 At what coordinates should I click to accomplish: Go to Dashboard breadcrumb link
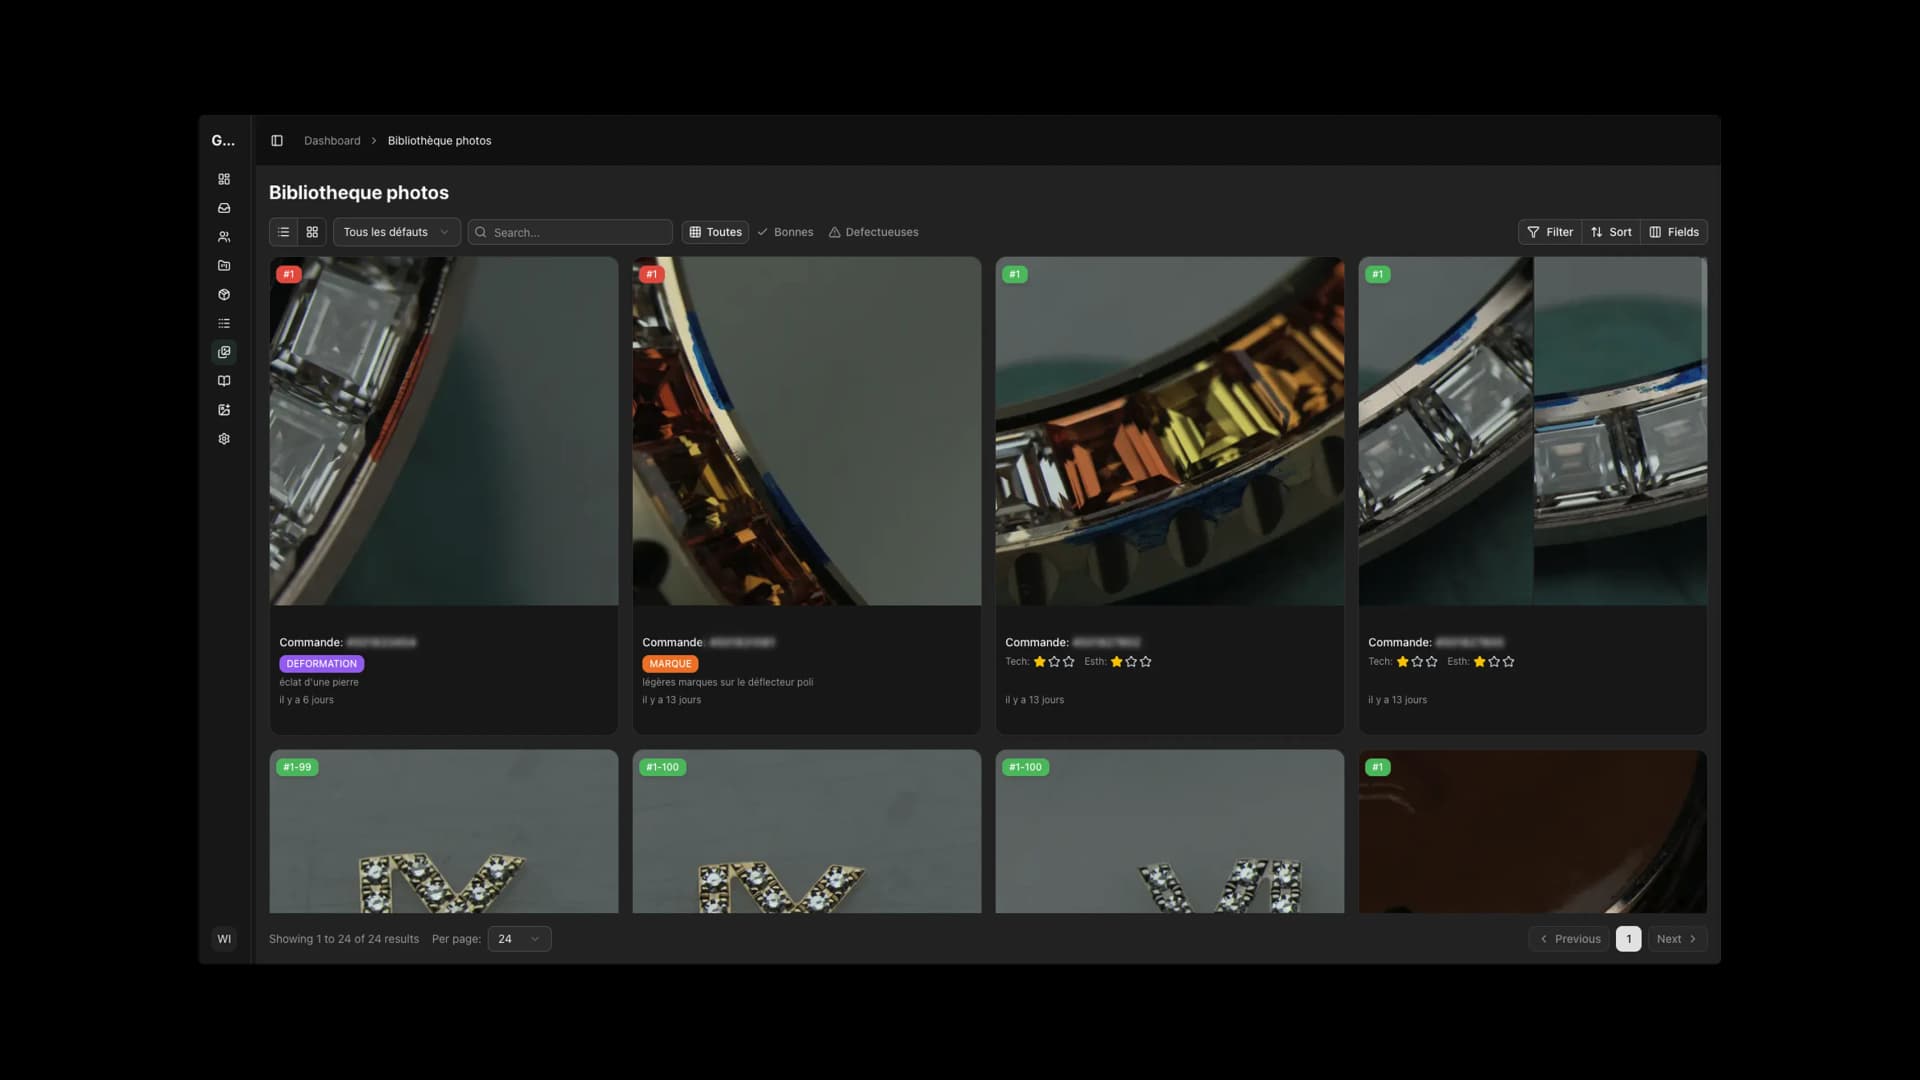tap(332, 141)
